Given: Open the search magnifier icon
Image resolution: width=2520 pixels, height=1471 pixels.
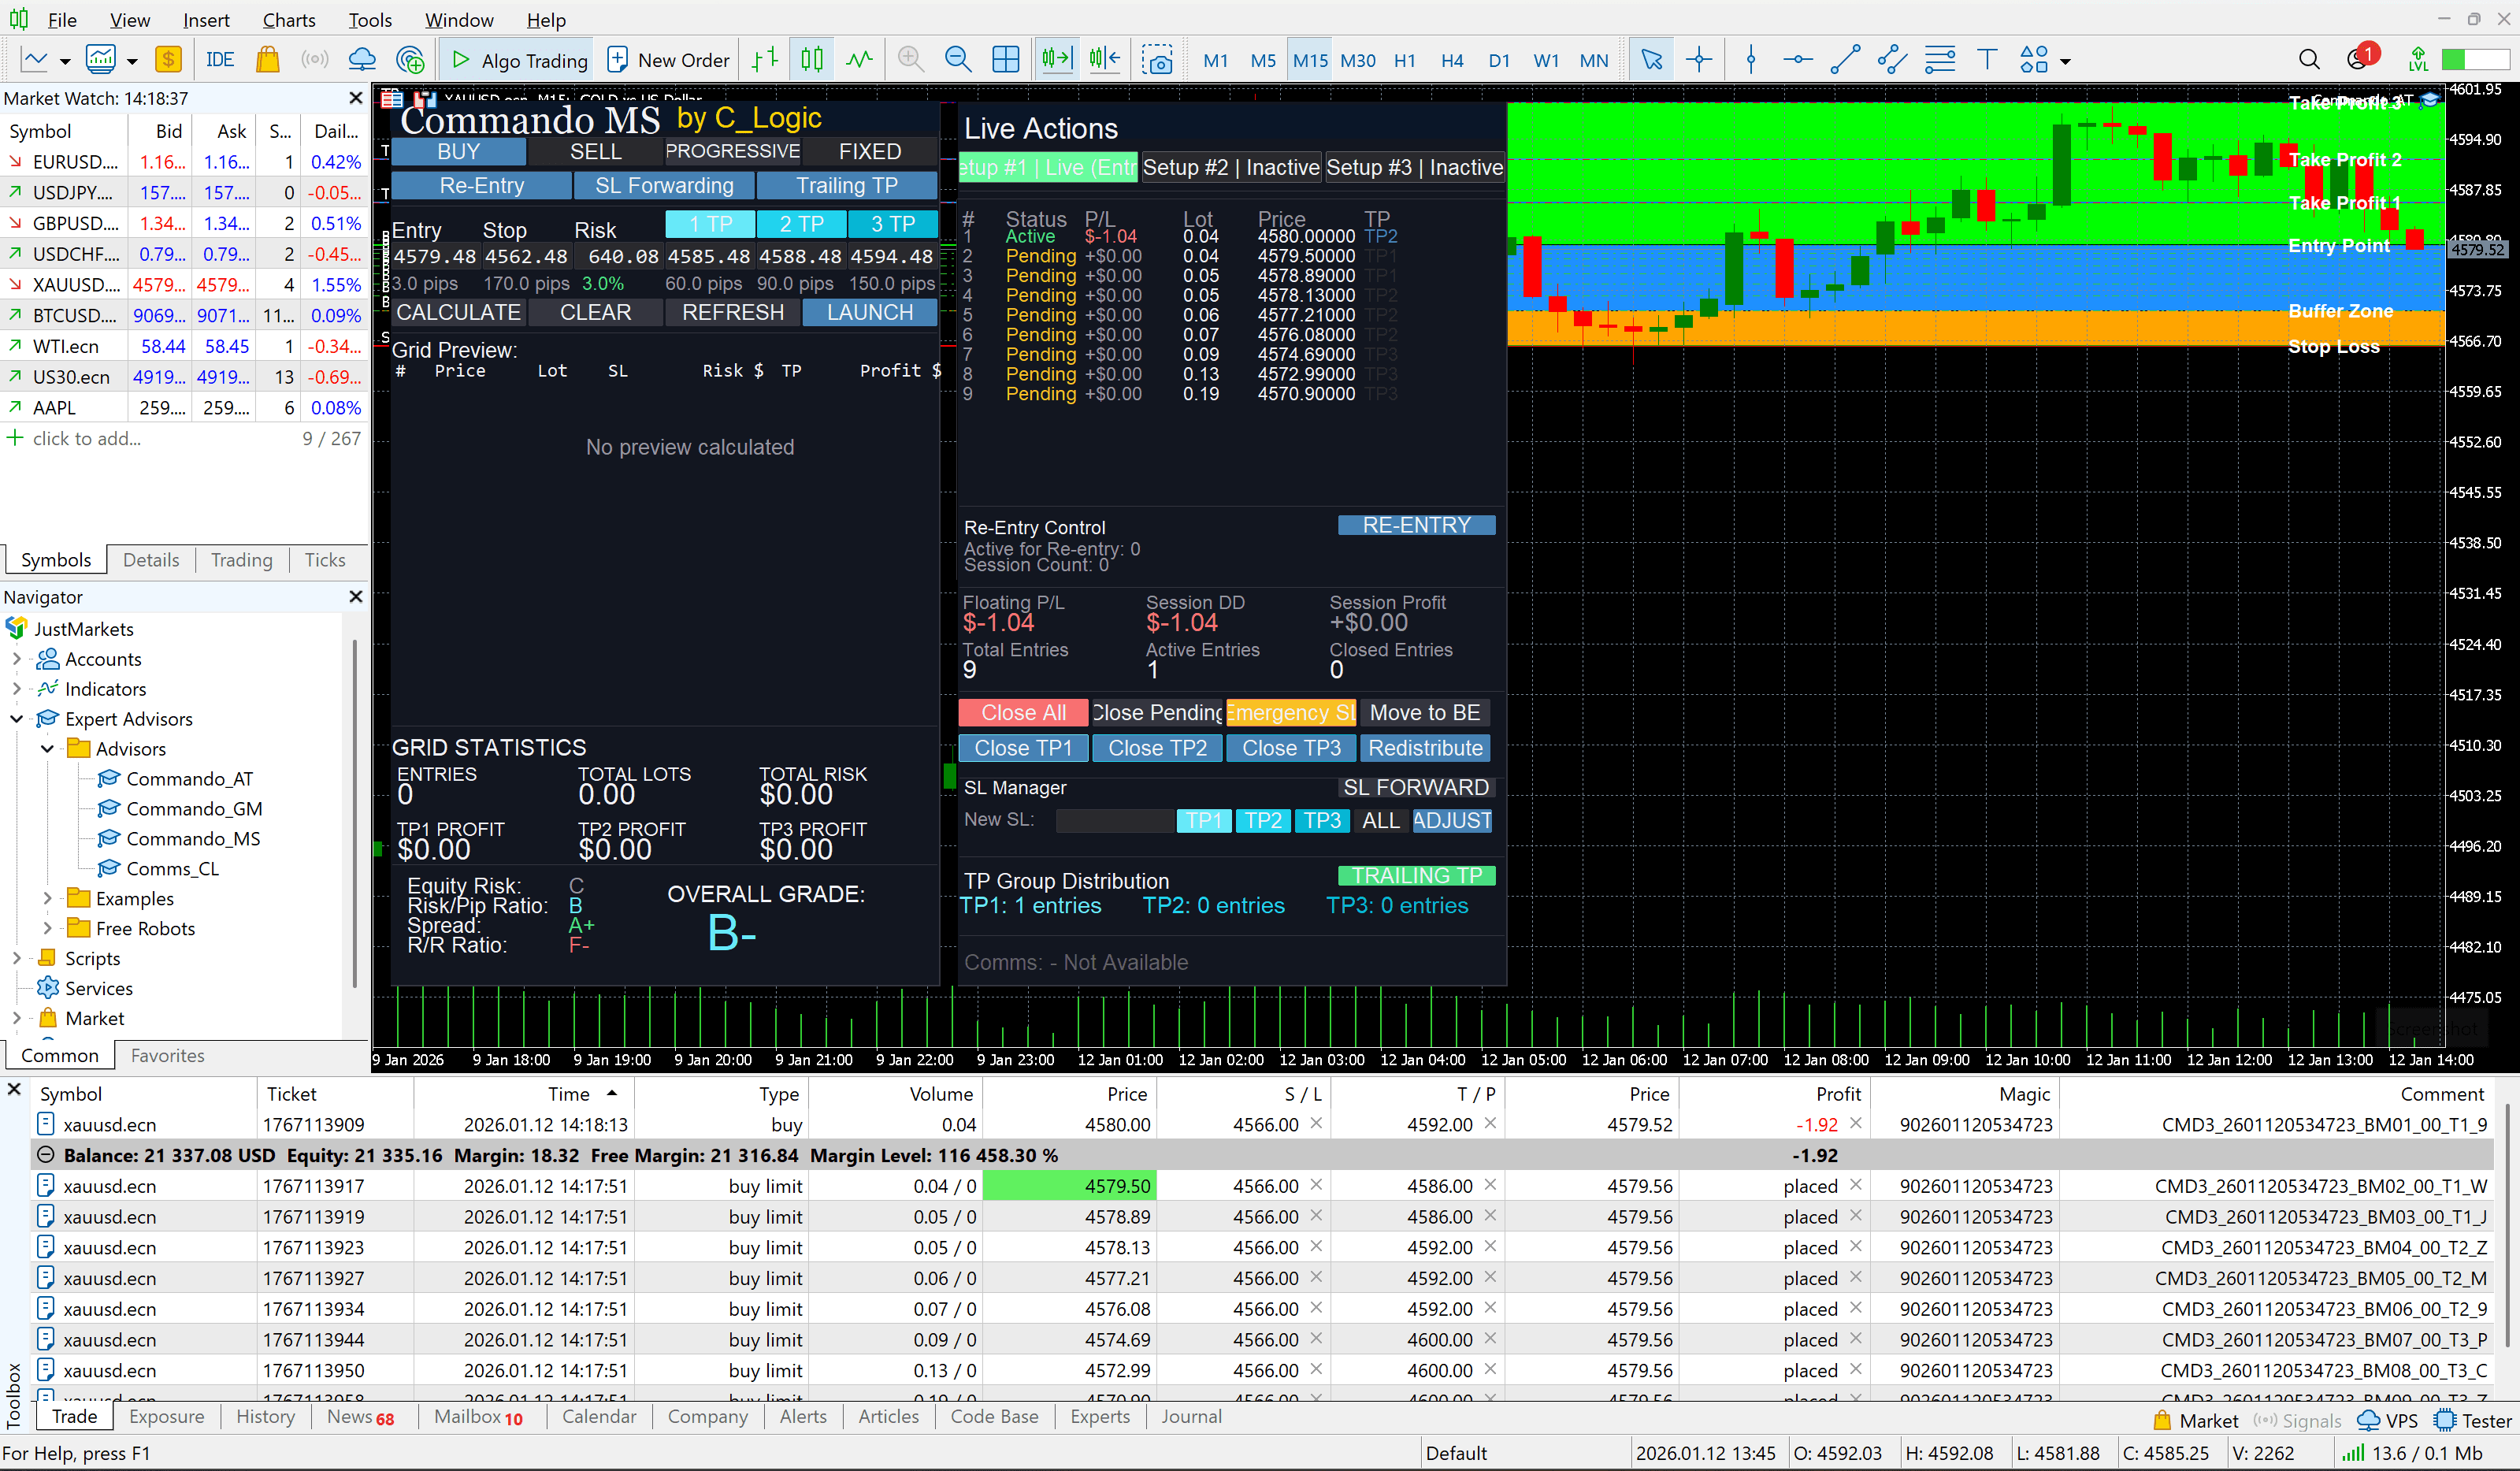Looking at the screenshot, I should click(2308, 60).
